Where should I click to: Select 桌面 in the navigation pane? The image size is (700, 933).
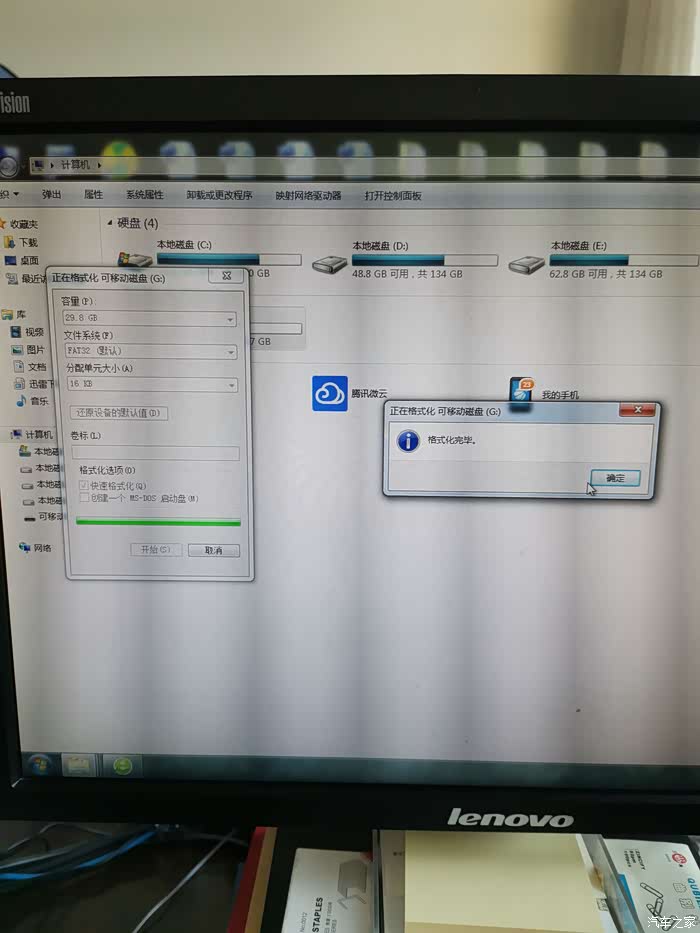(x=30, y=260)
